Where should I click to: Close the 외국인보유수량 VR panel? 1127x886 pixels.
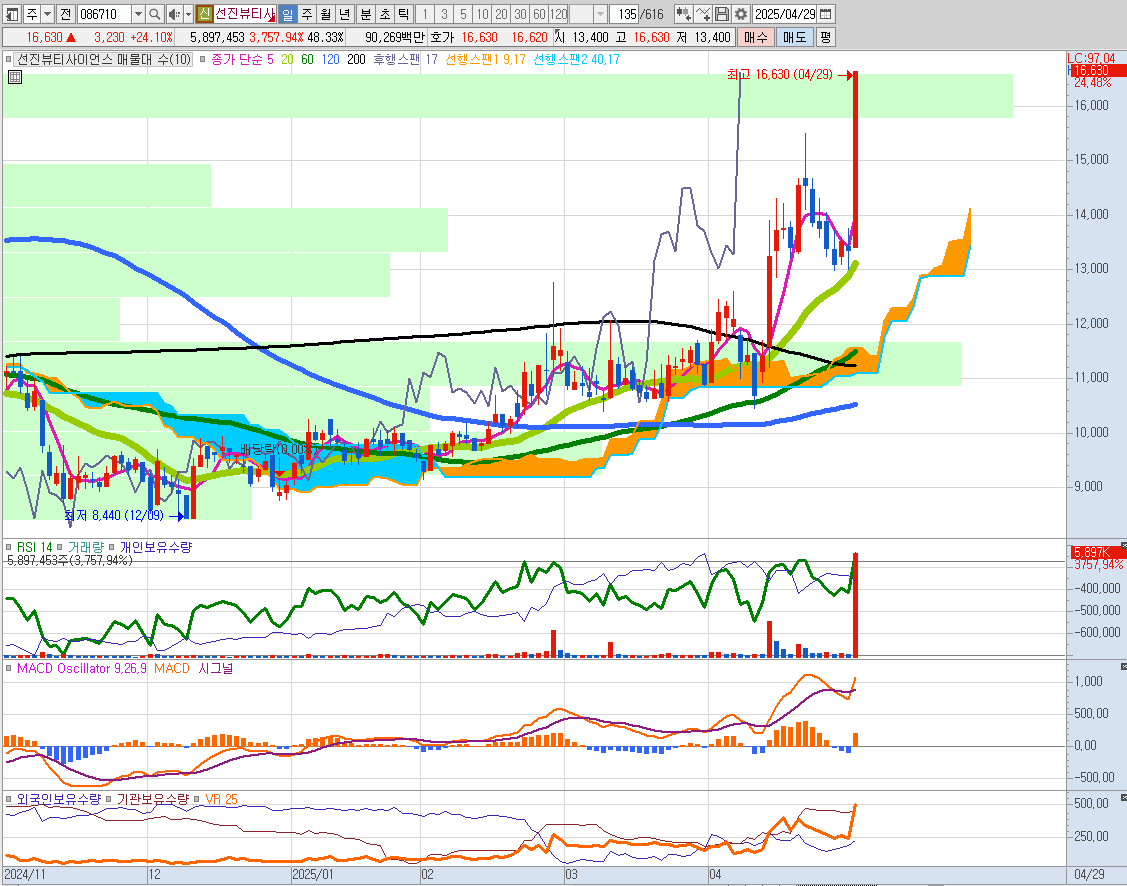1123,797
